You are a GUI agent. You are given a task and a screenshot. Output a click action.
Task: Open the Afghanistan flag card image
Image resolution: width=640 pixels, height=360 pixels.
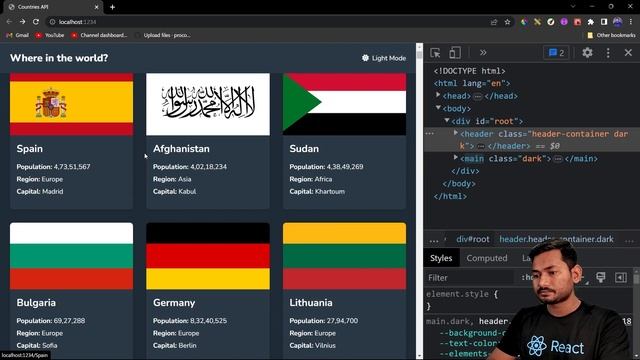(x=208, y=104)
